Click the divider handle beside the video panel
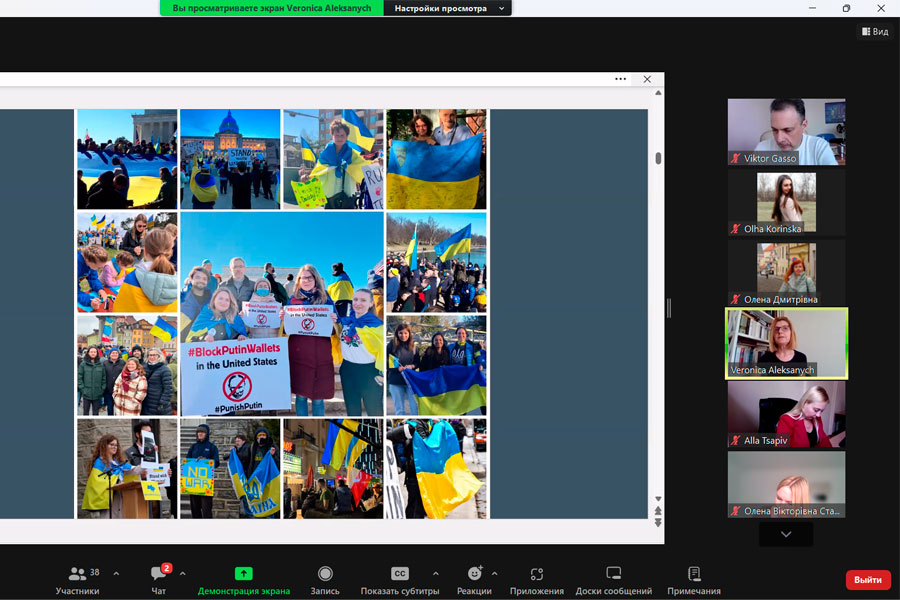This screenshot has width=900, height=600. [x=669, y=308]
